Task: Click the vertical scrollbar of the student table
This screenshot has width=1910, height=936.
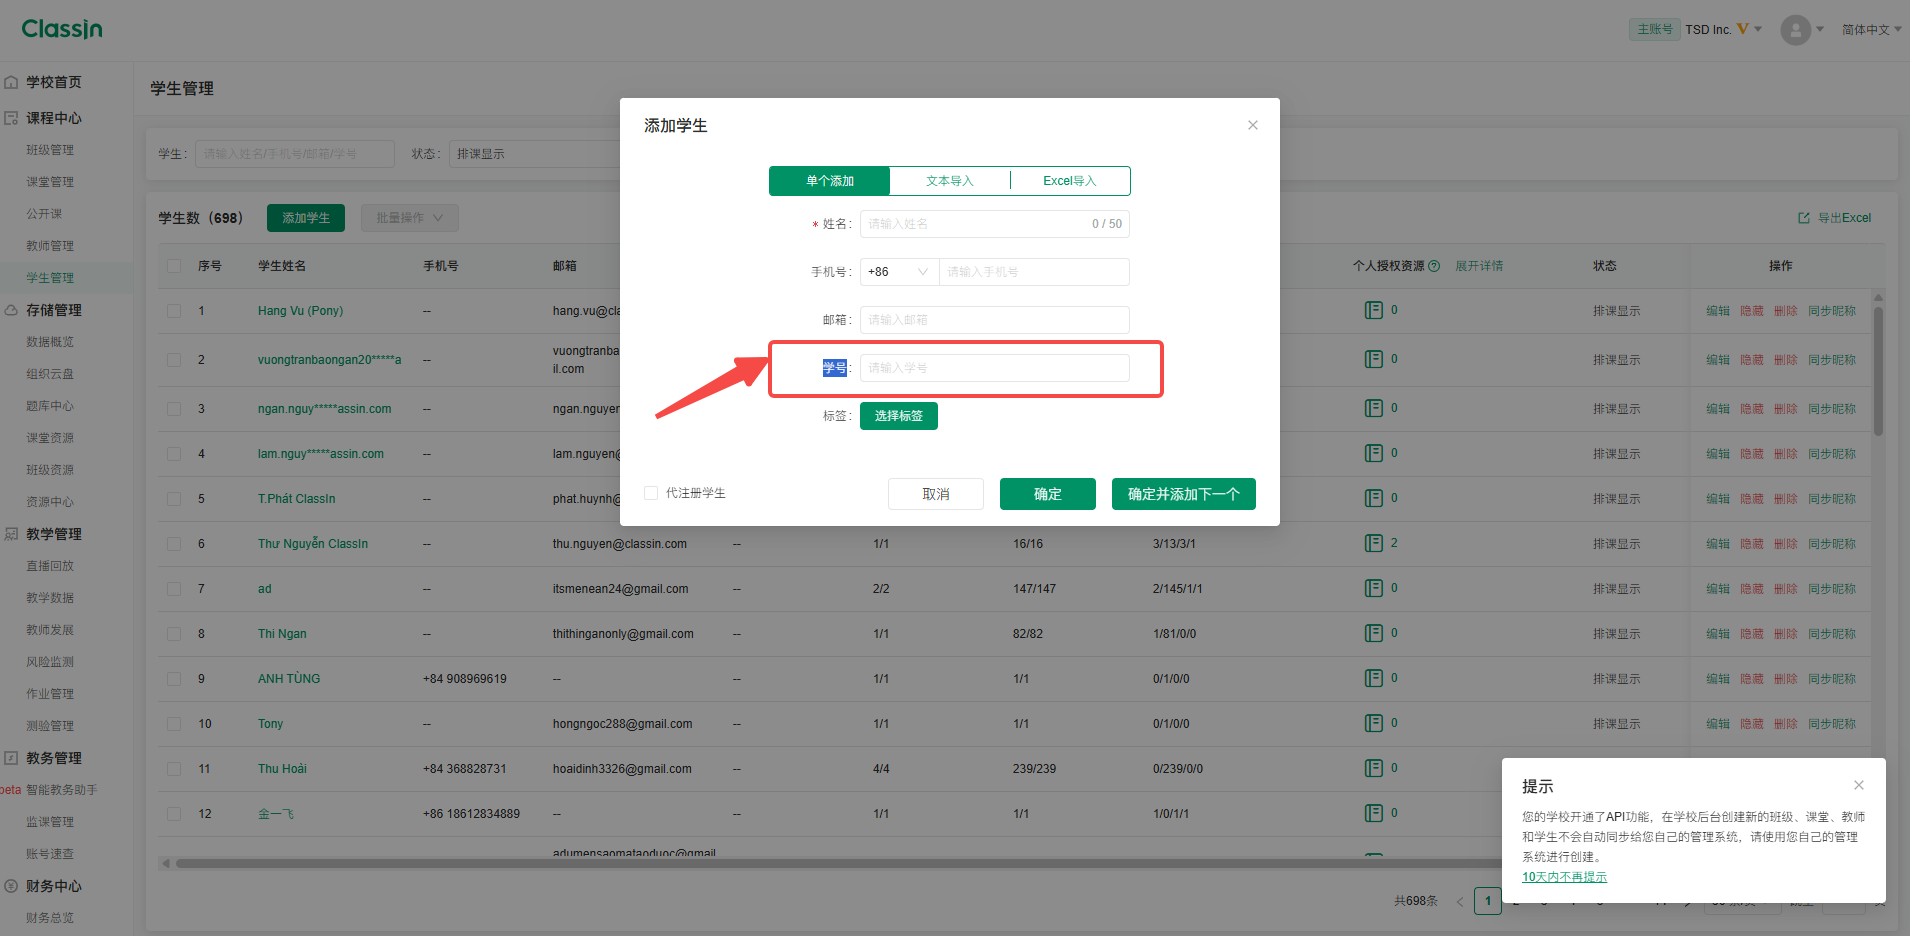Action: (x=1878, y=370)
